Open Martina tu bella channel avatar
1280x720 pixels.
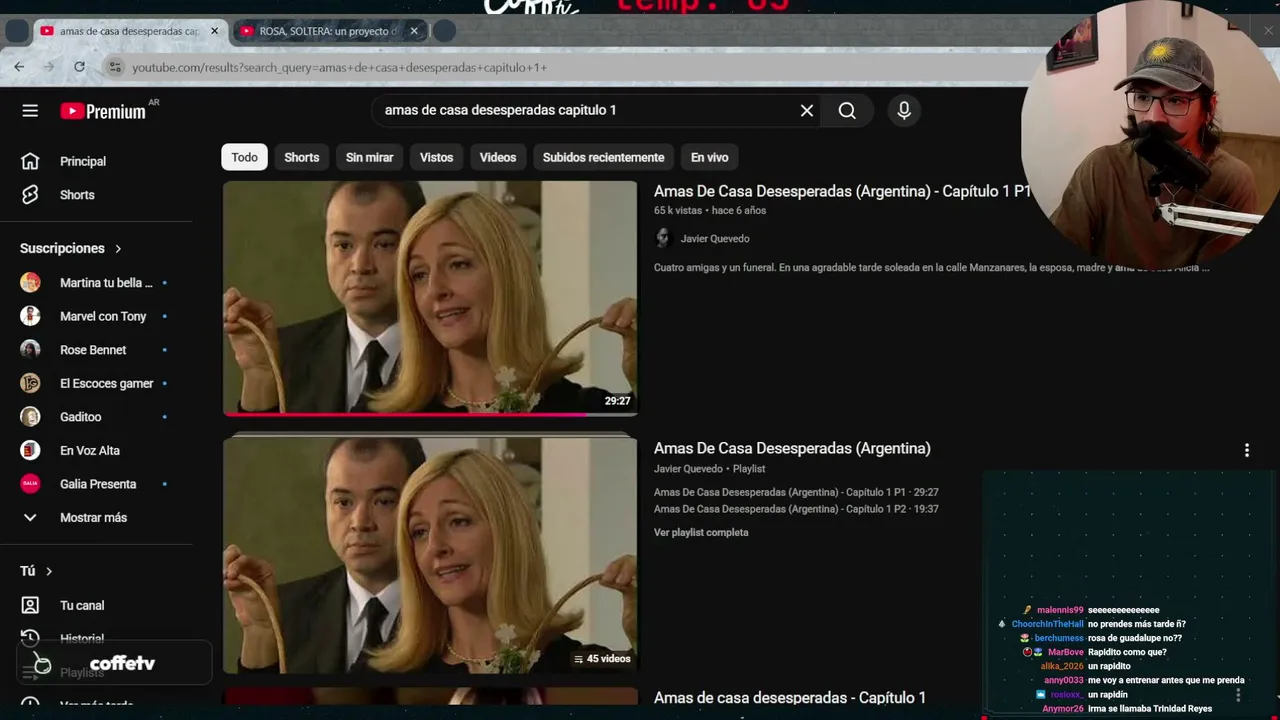[30, 283]
